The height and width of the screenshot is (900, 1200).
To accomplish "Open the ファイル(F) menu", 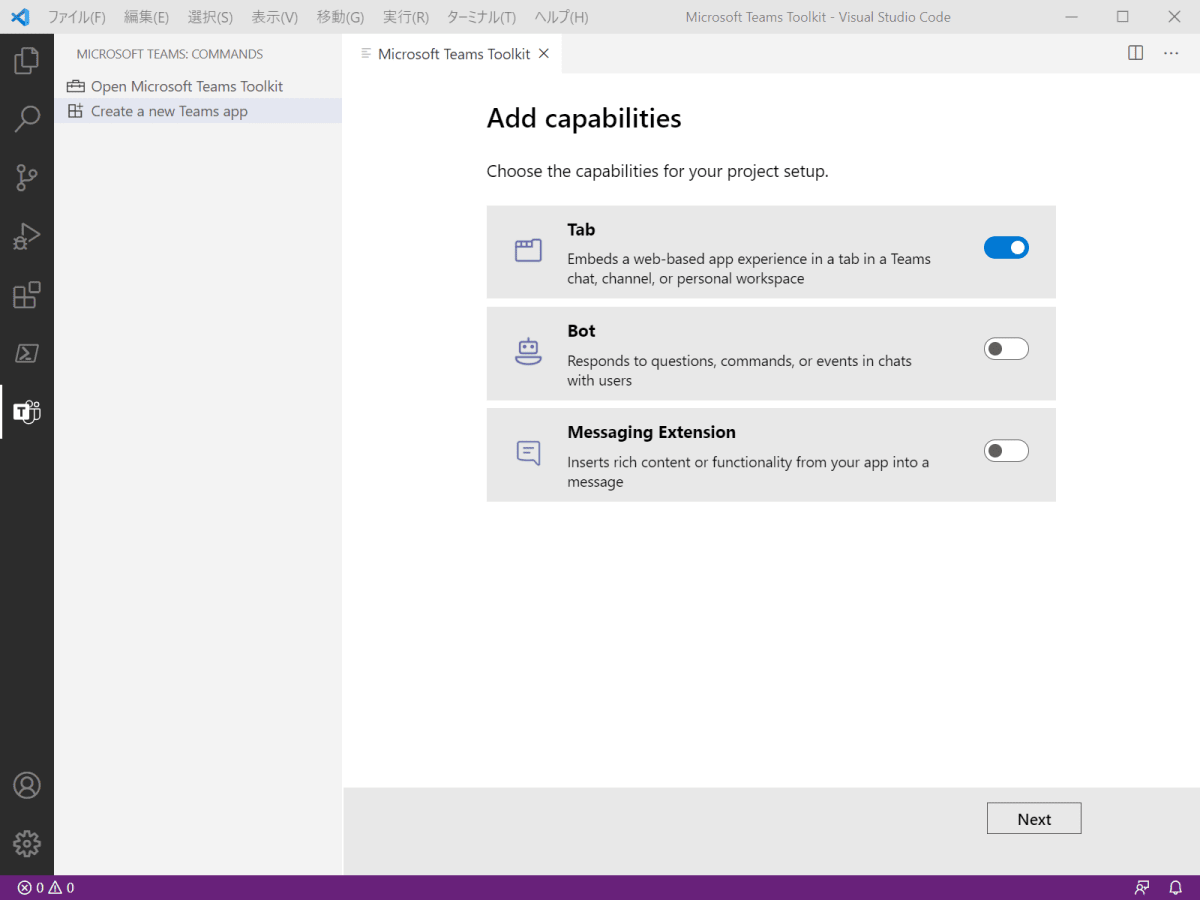I will tap(76, 17).
